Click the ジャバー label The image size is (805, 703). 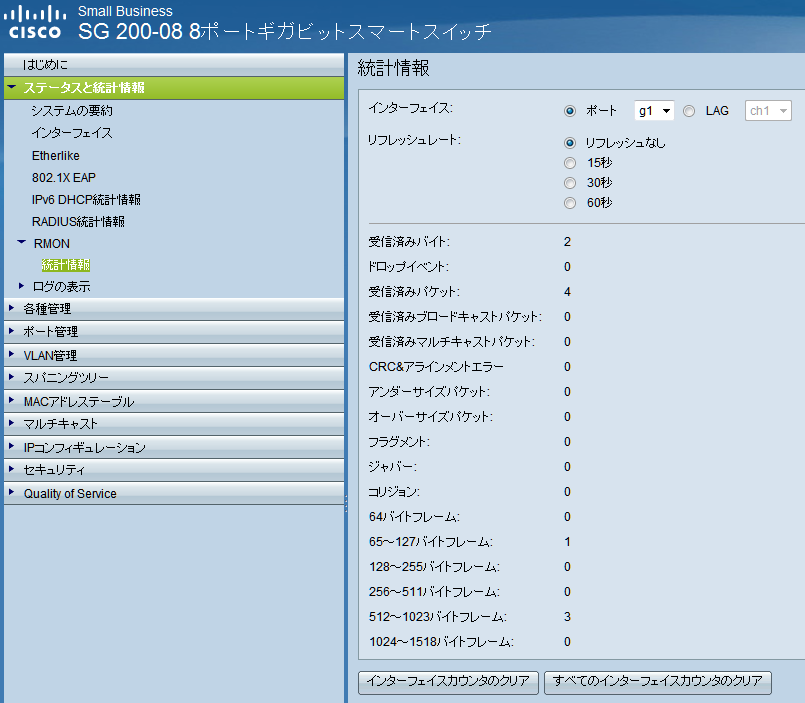coord(393,467)
